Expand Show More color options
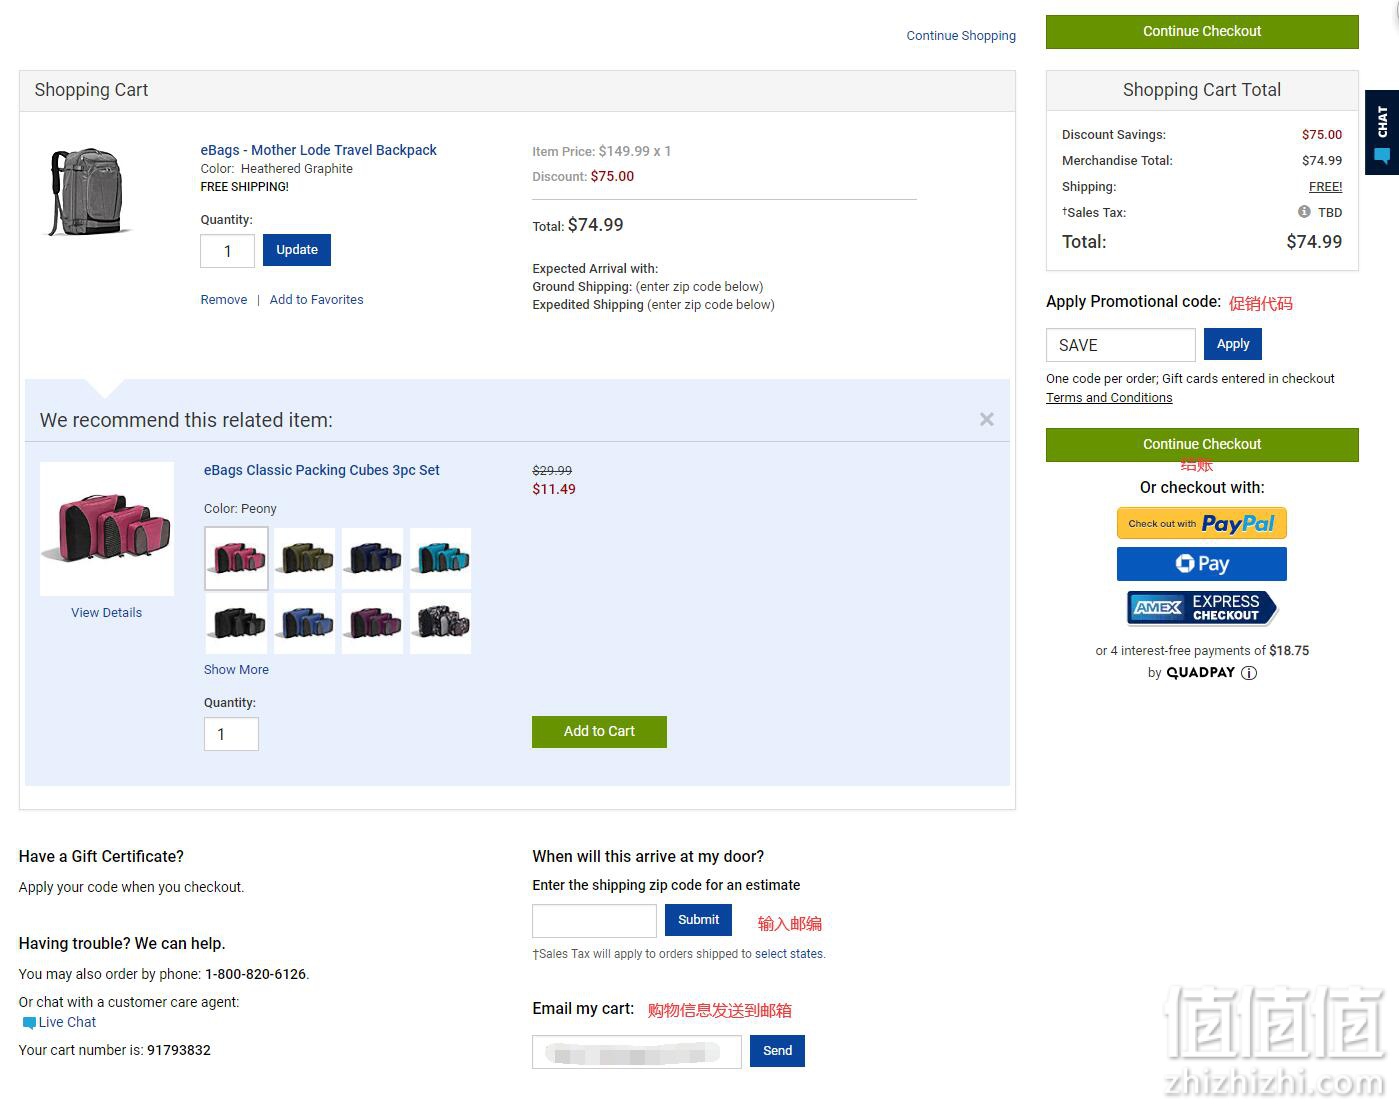Screen dimensions: 1399x1110 pyautogui.click(x=236, y=670)
